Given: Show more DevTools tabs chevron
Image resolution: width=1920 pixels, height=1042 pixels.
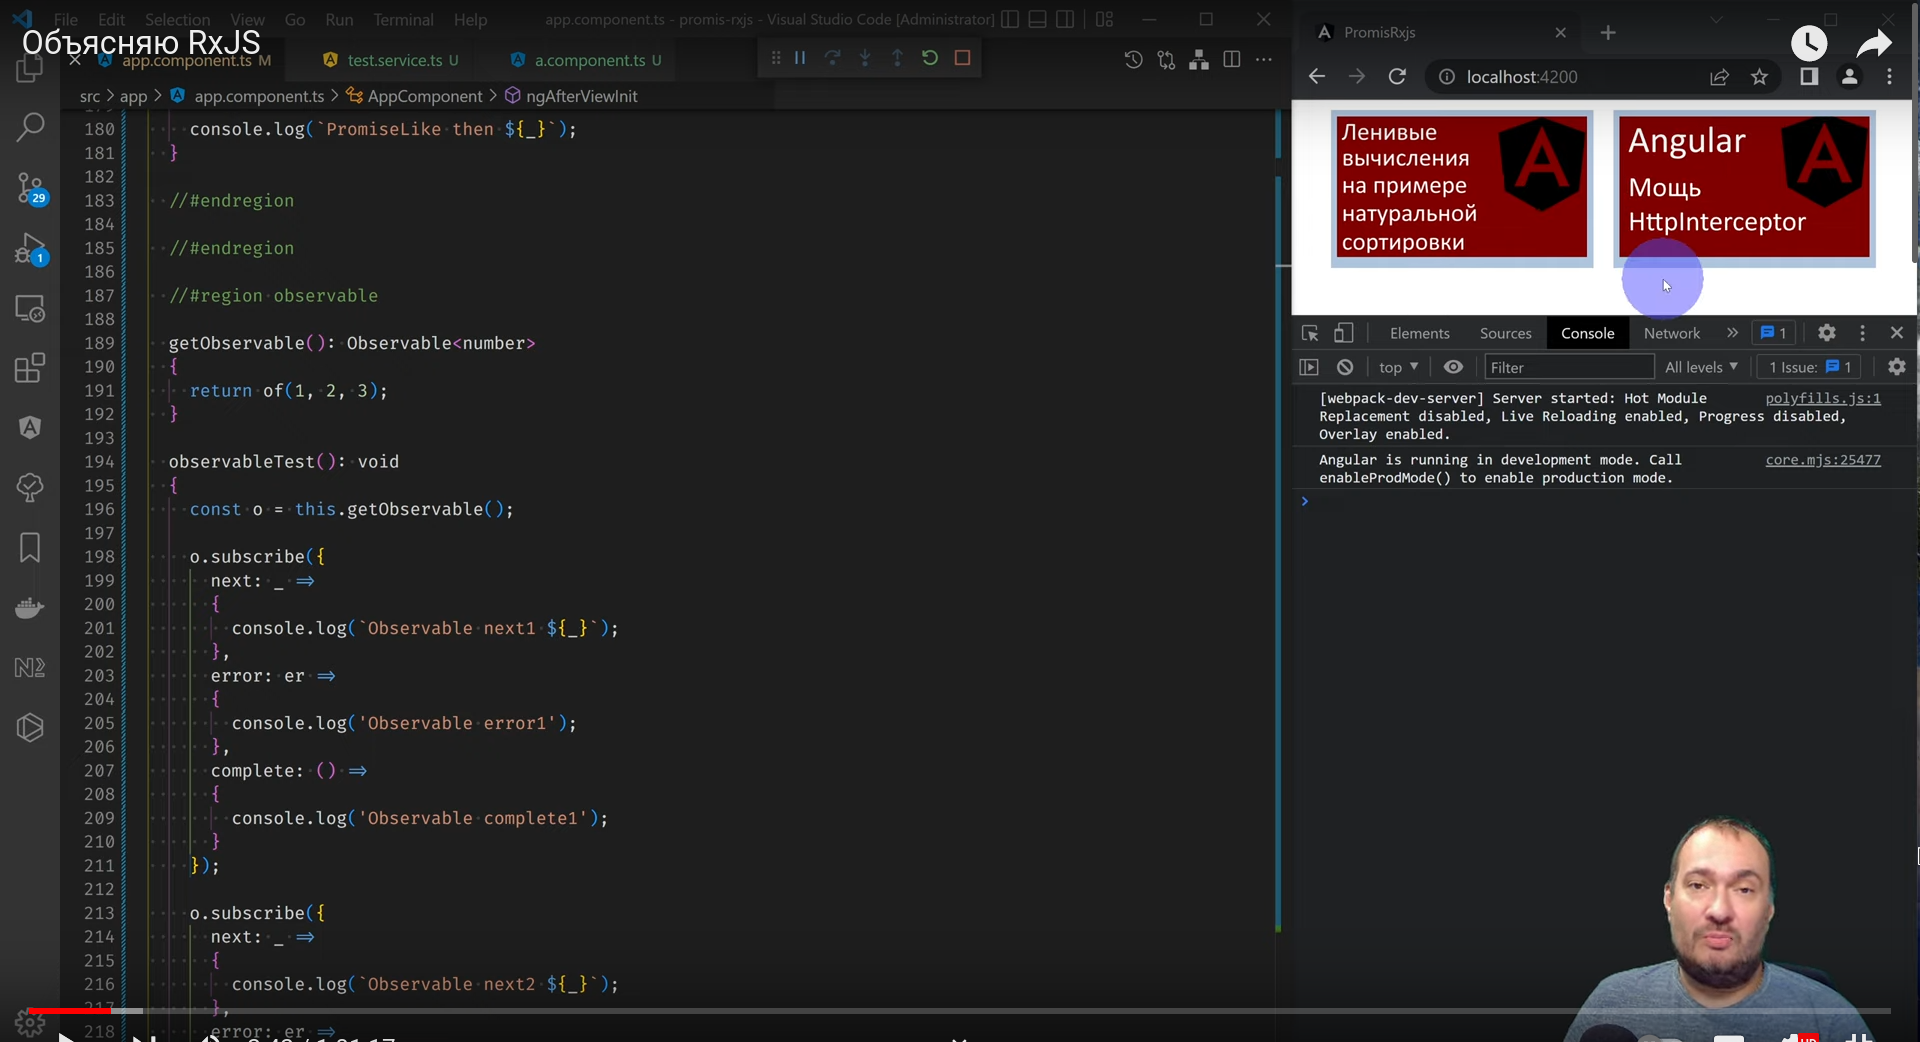Looking at the screenshot, I should pyautogui.click(x=1732, y=333).
